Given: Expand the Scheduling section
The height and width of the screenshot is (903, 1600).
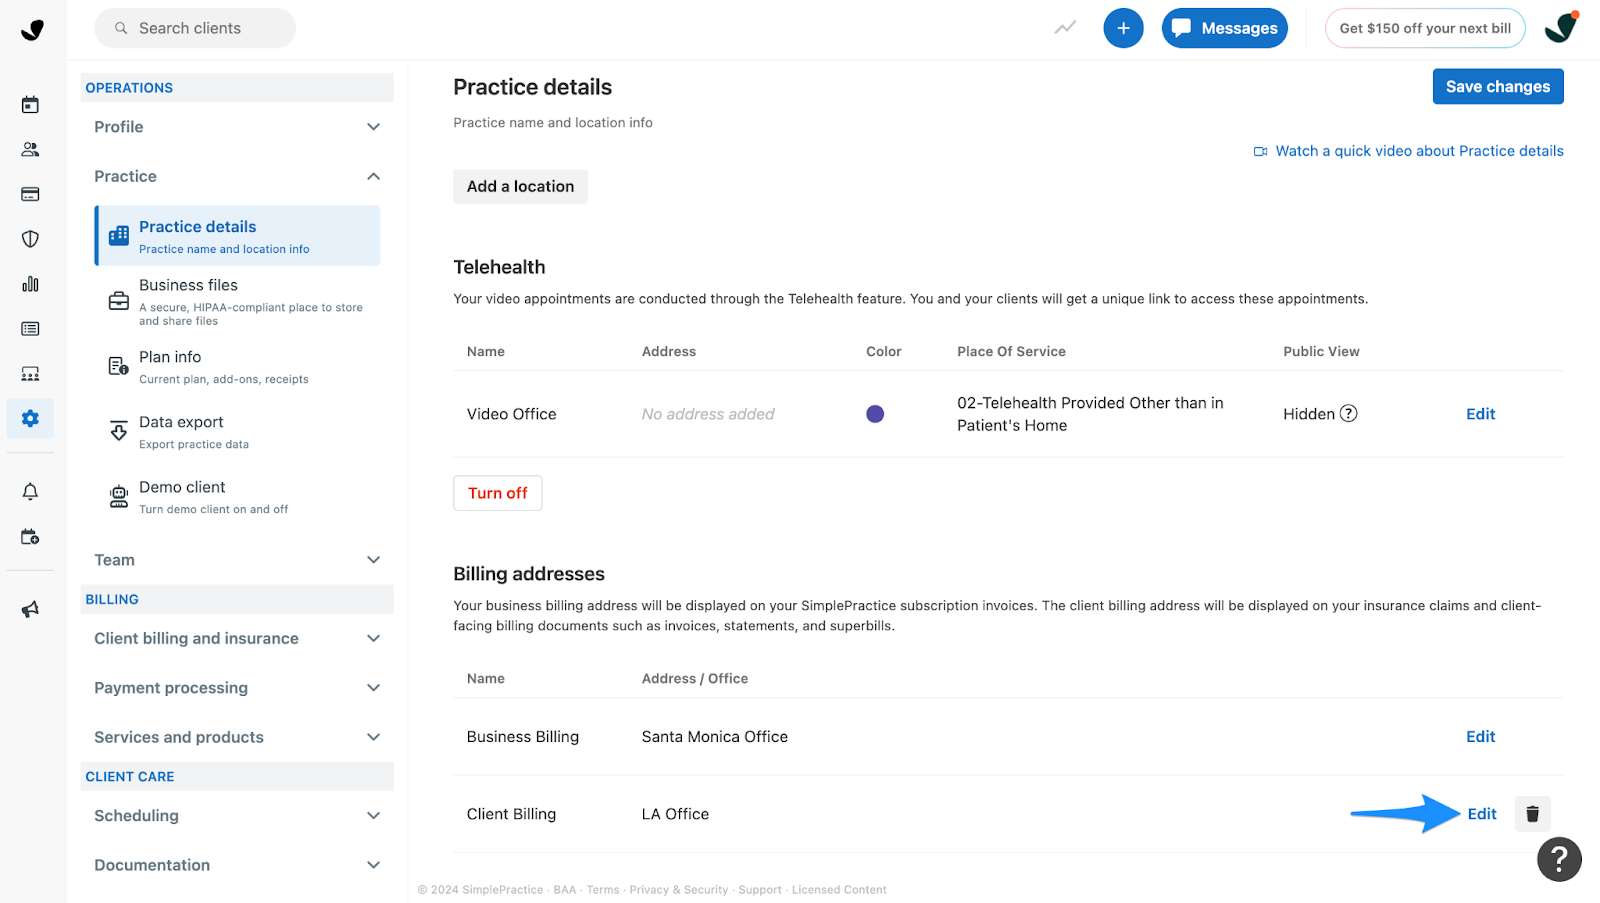Looking at the screenshot, I should [237, 816].
